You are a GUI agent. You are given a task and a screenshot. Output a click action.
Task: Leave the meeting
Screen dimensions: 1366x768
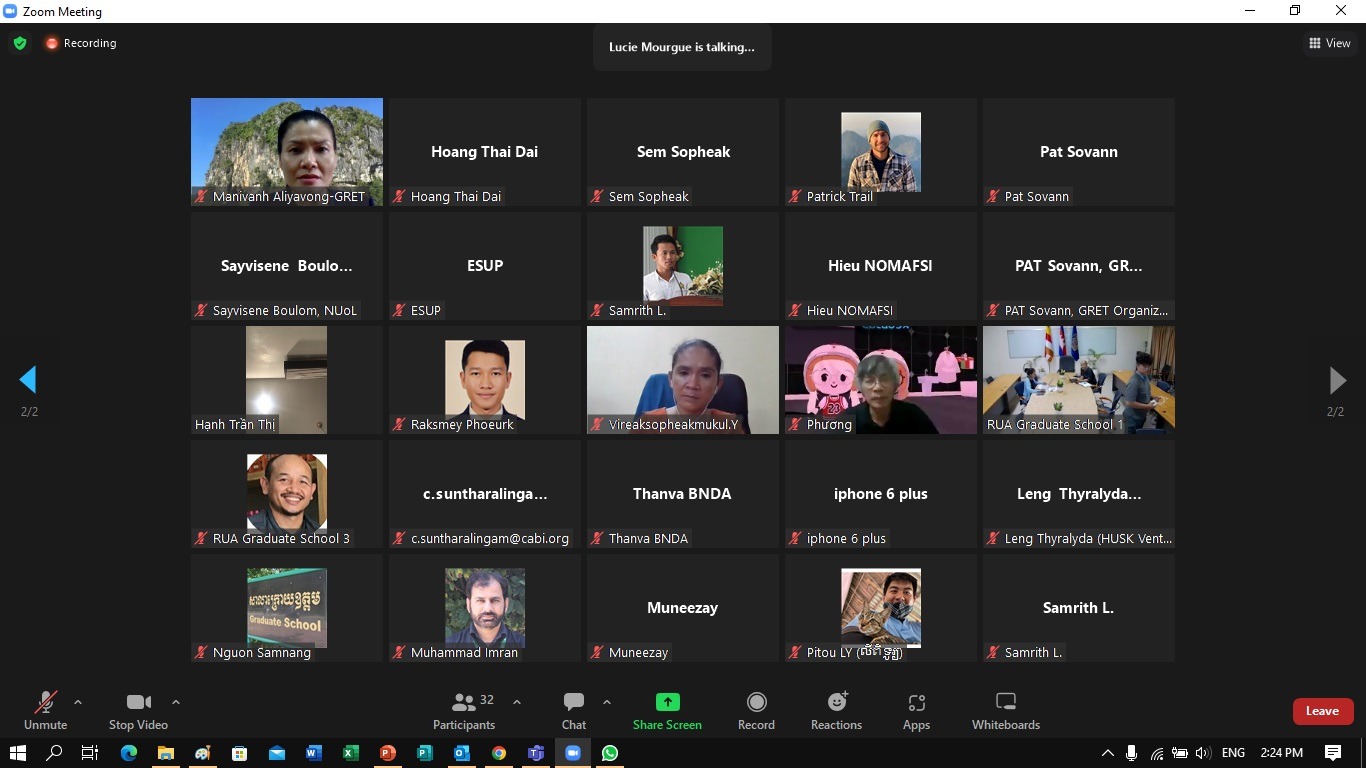(1322, 711)
